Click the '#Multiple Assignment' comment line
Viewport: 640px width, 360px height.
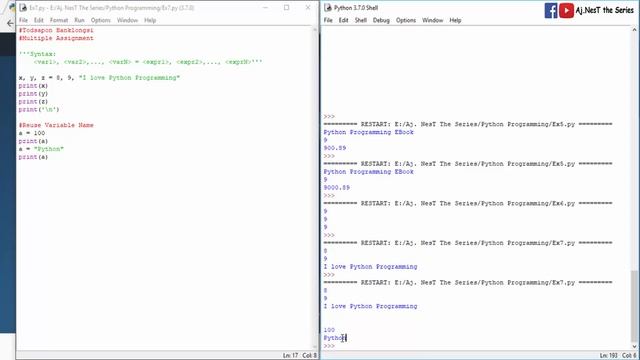56,38
